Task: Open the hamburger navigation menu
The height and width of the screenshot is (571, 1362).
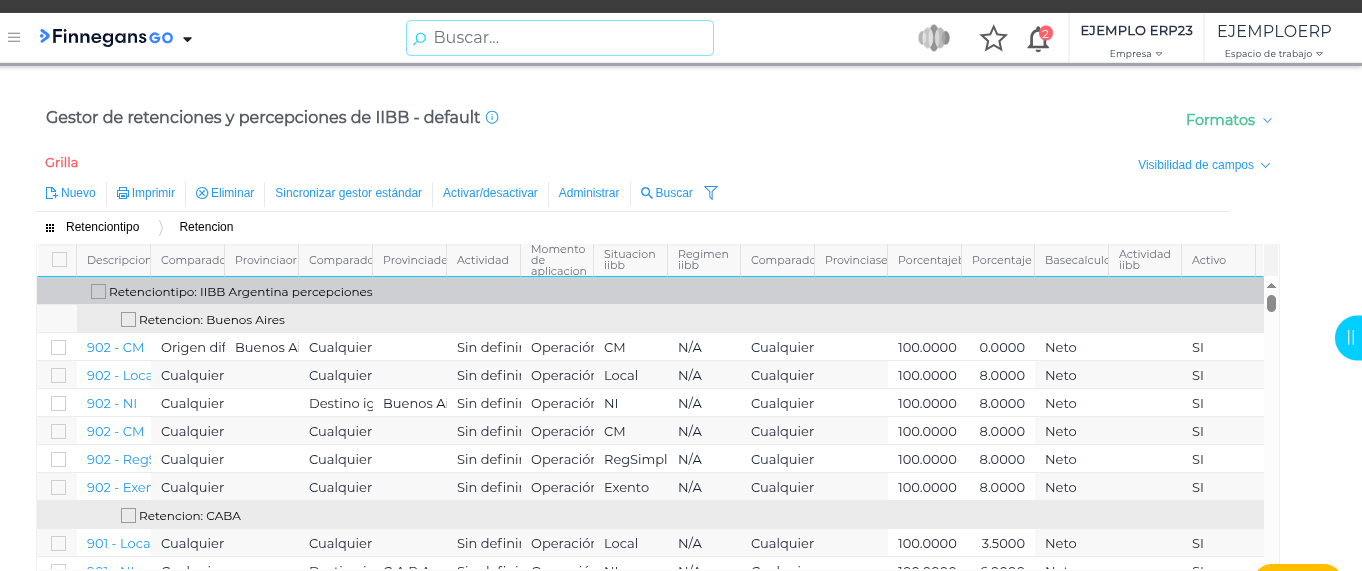Action: click(14, 38)
